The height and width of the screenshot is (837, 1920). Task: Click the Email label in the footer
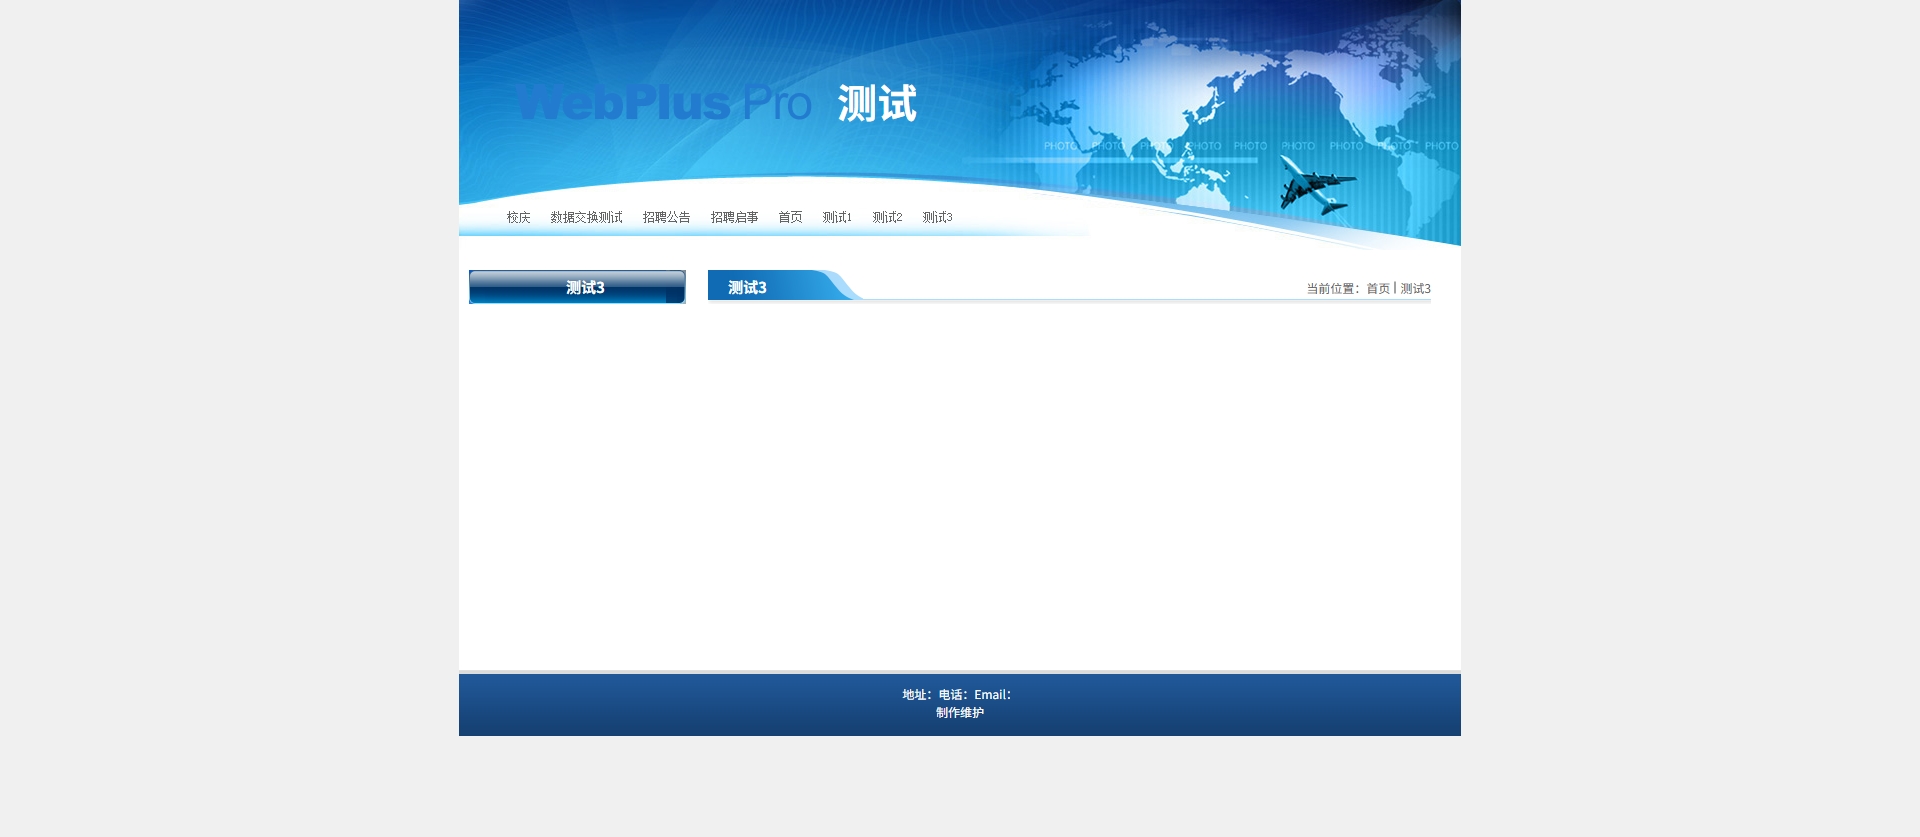coord(992,695)
